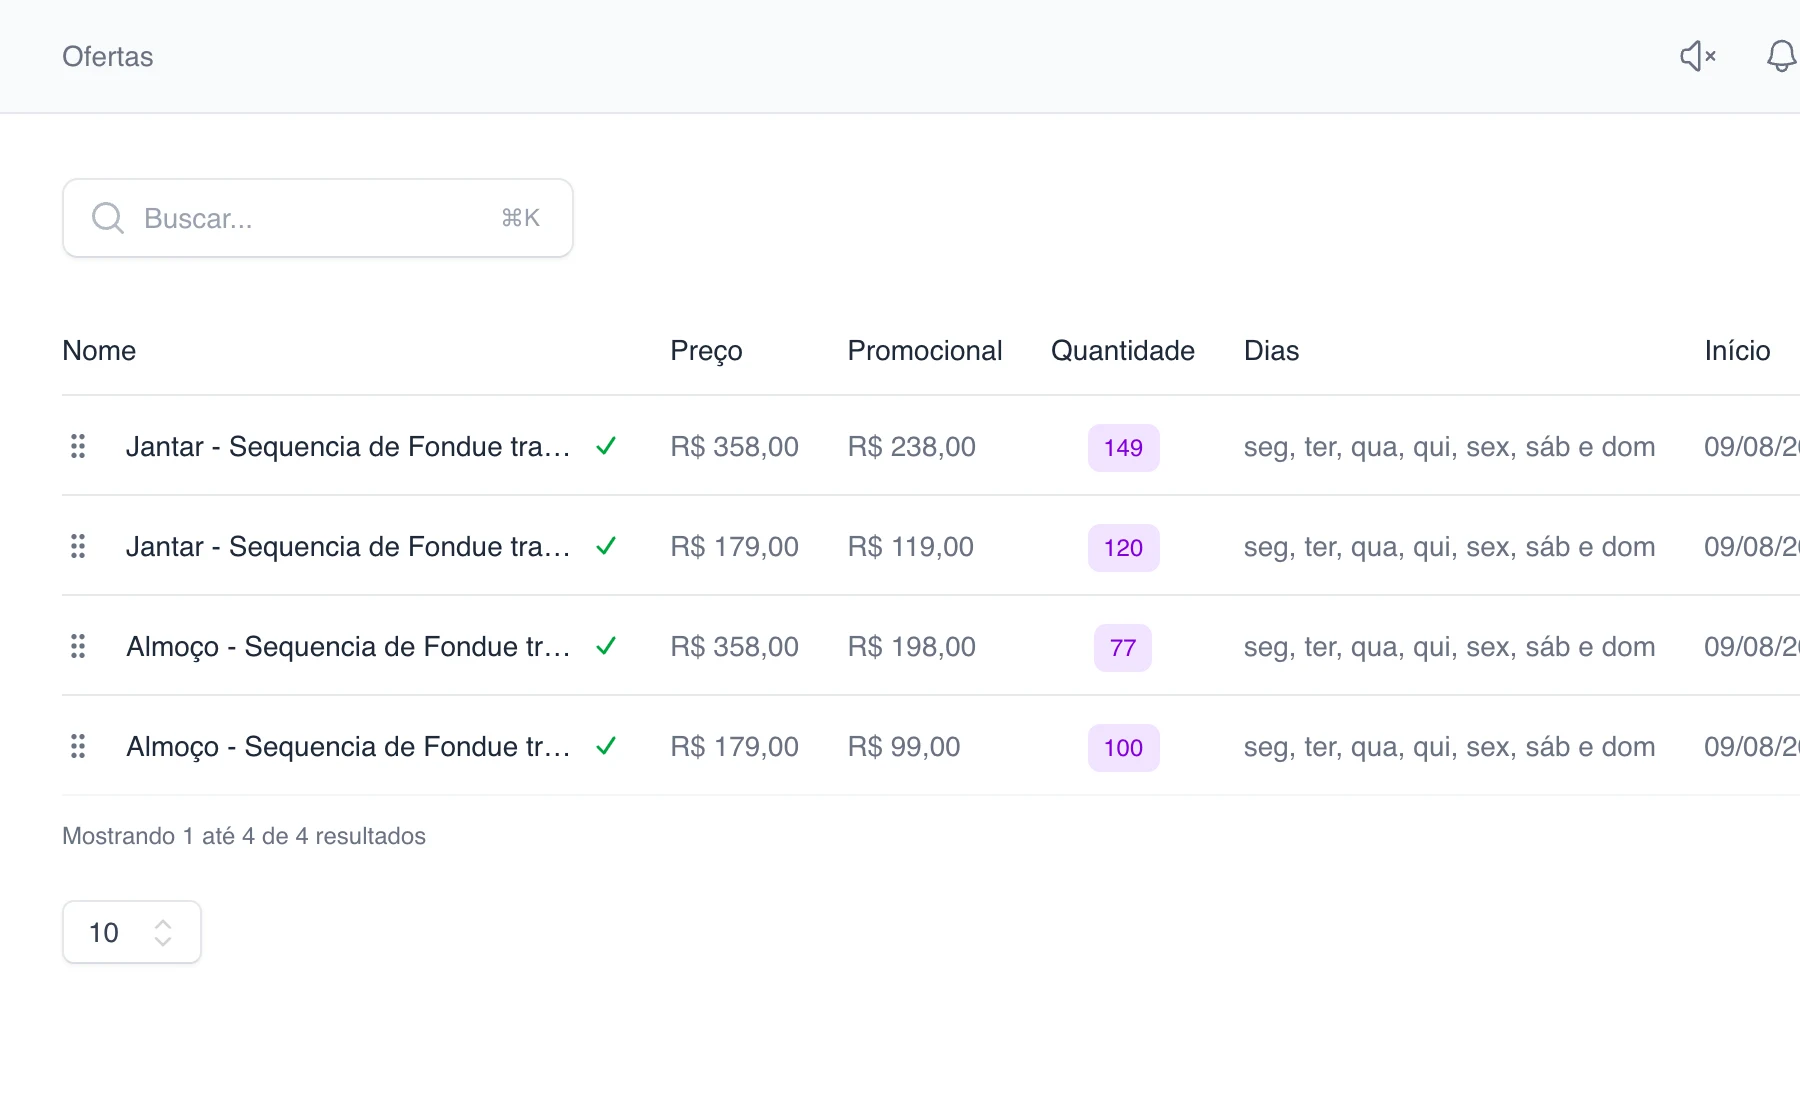Viewport: 1800px width, 1120px height.
Task: Grab drag handle of Jantar R$ 358,00 row
Action: [x=78, y=446]
